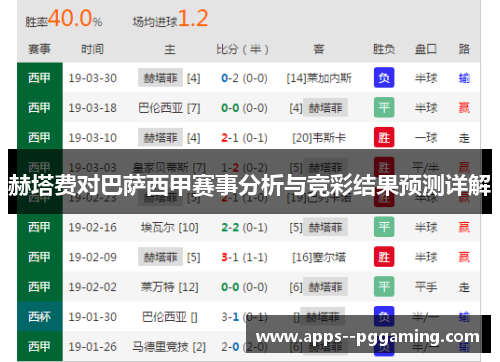Image resolution: width=500 pixels, height=362 pixels.
Task: Click score 0-0 (0-0) for 19-03-18
Action: point(244,108)
